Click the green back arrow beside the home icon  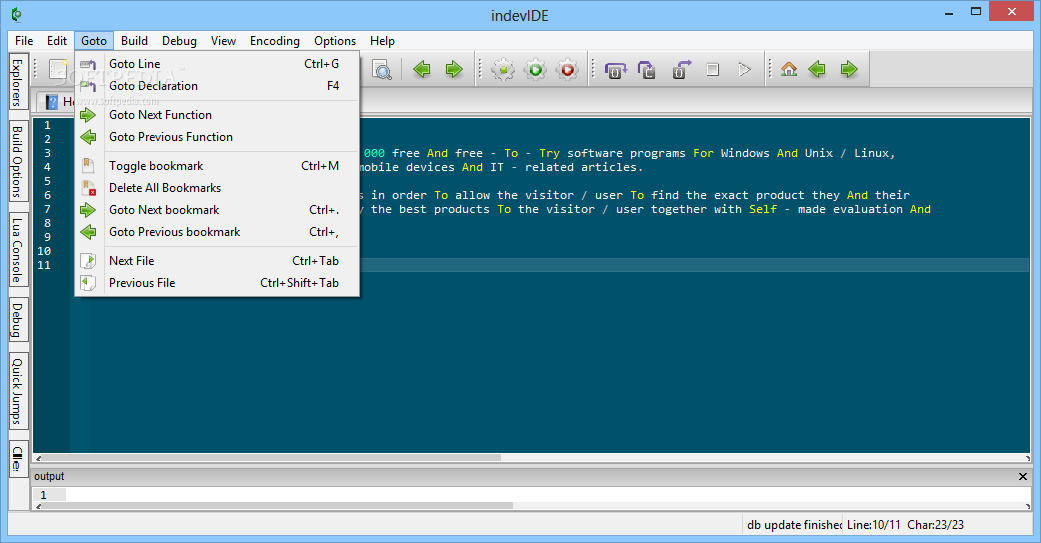(x=817, y=69)
